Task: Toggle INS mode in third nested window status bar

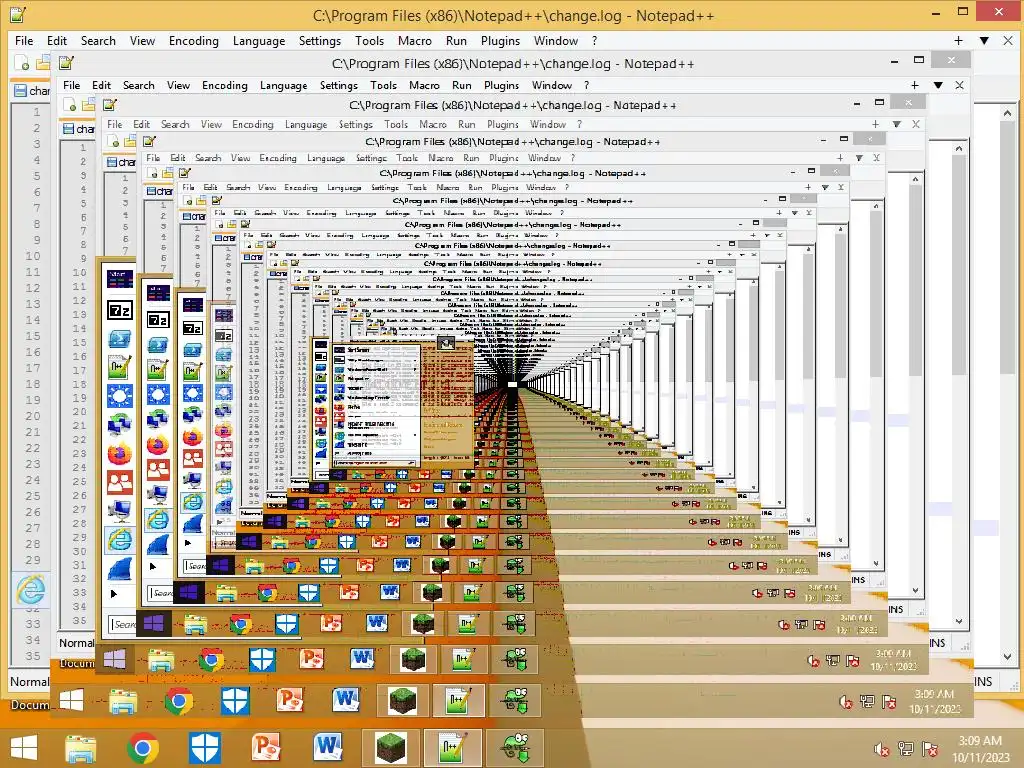Action: tap(896, 609)
